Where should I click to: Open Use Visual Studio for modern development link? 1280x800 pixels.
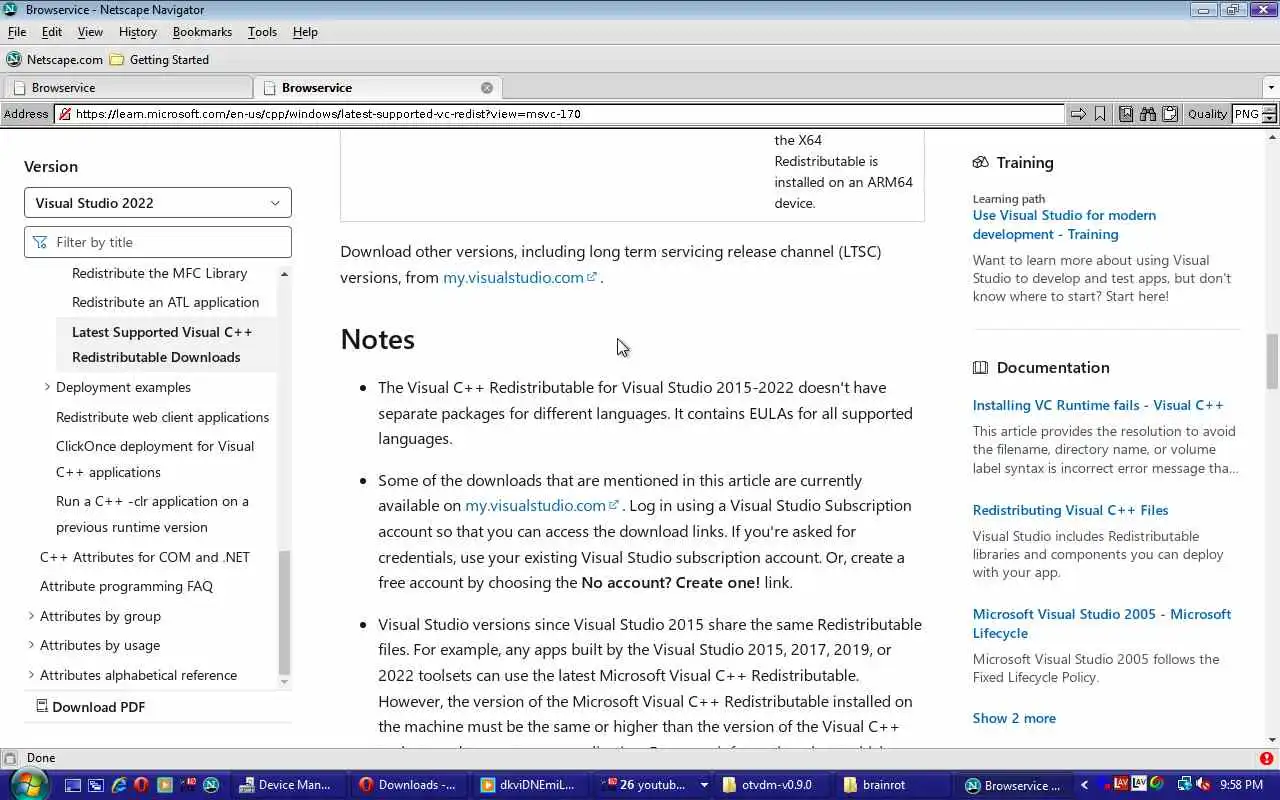click(1064, 225)
